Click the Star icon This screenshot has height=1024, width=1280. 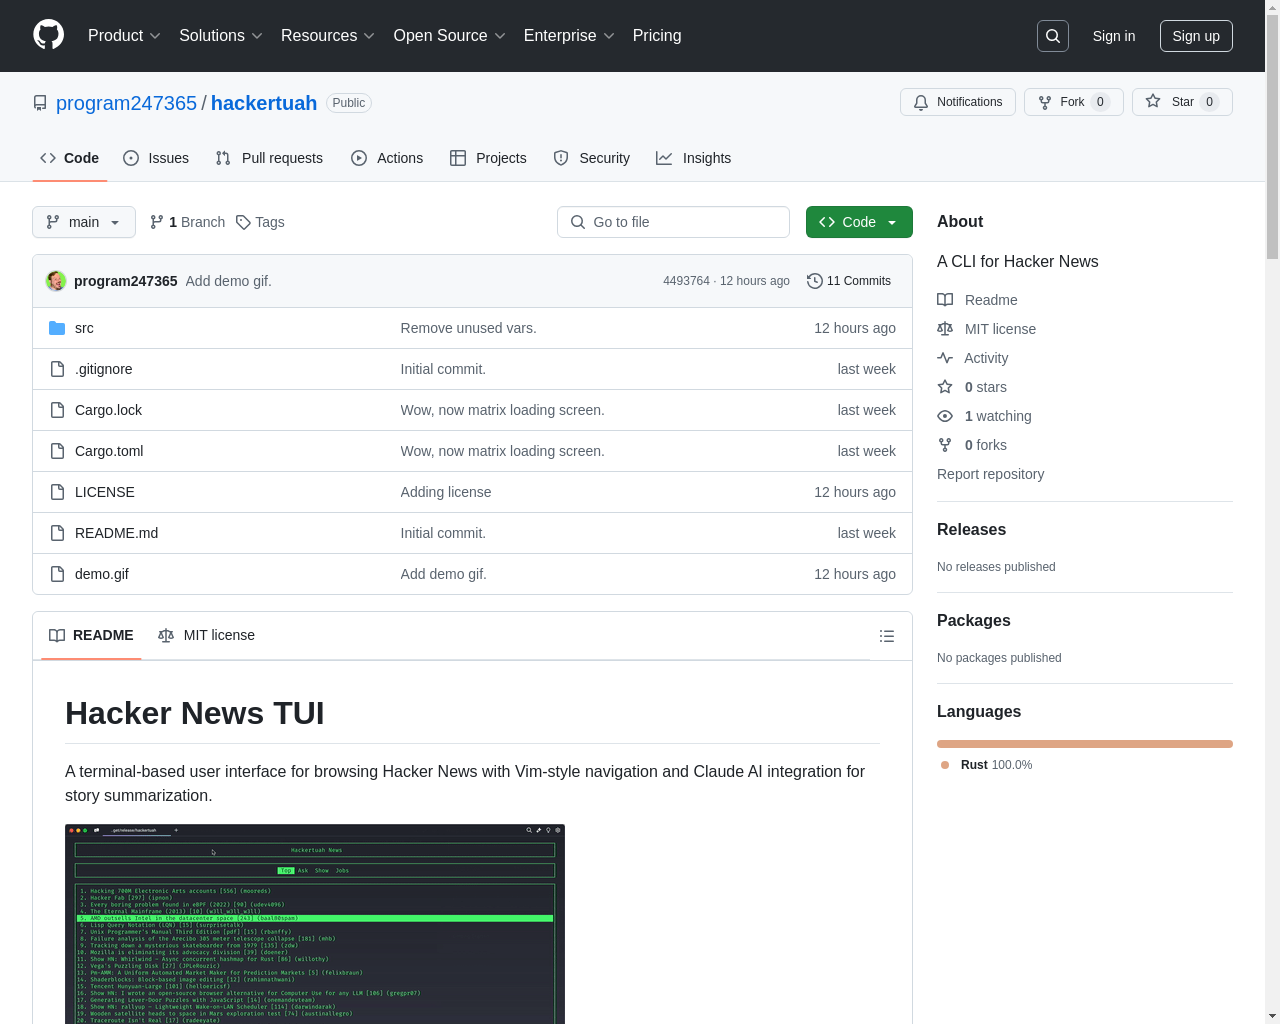1153,101
